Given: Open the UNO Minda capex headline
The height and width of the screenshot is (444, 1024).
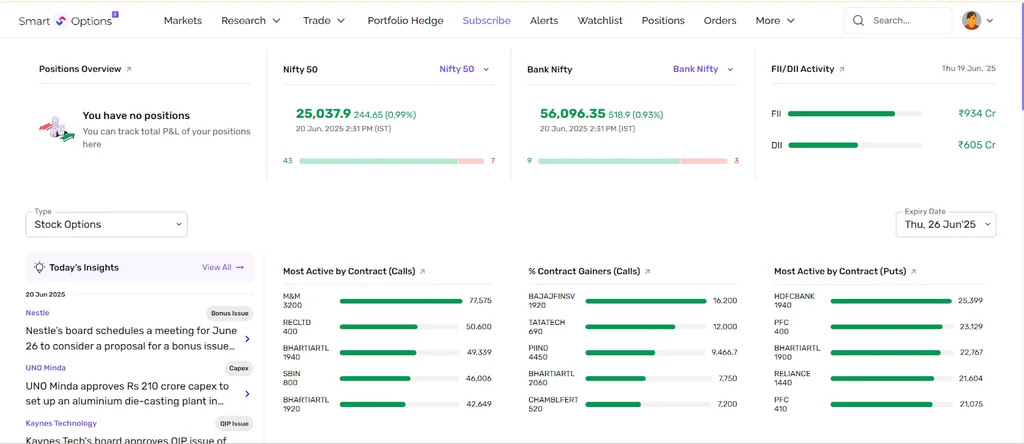Looking at the screenshot, I should [x=129, y=394].
